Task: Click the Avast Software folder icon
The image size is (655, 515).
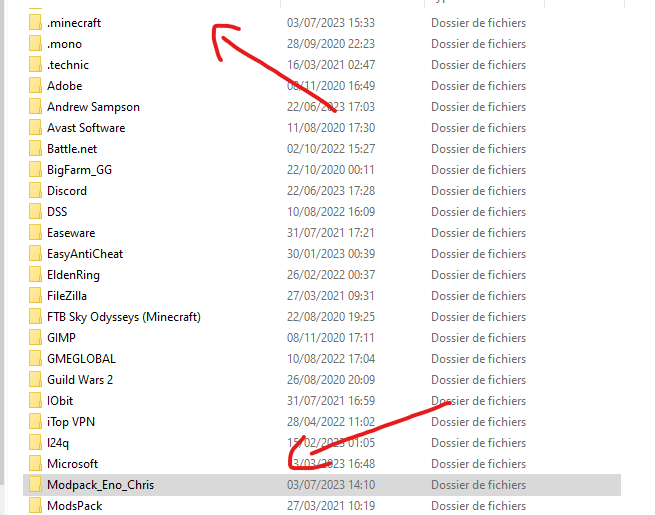Action: coord(36,127)
